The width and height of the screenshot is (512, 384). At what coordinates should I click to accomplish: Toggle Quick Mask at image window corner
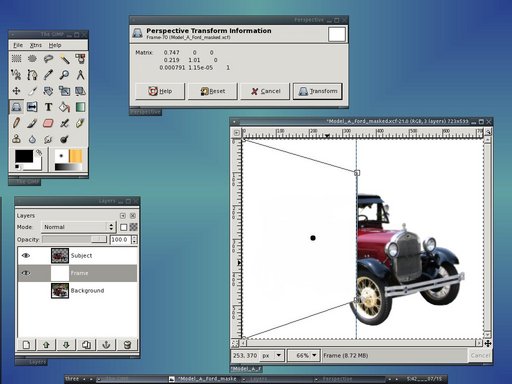[x=235, y=343]
